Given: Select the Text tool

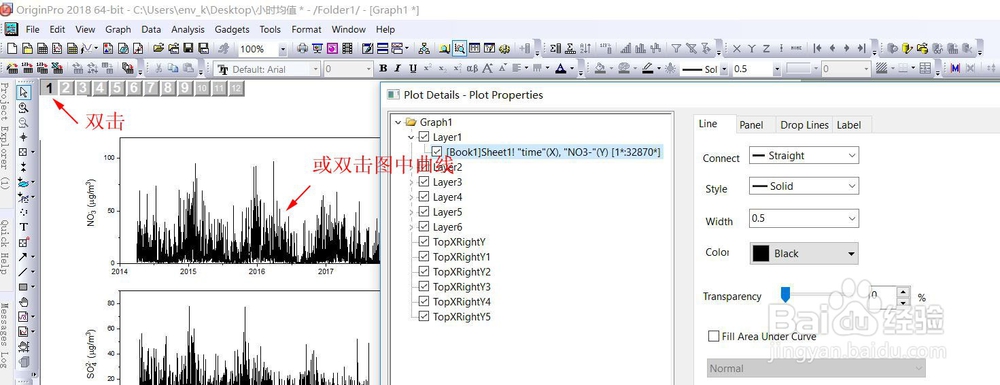Looking at the screenshot, I should click(24, 227).
